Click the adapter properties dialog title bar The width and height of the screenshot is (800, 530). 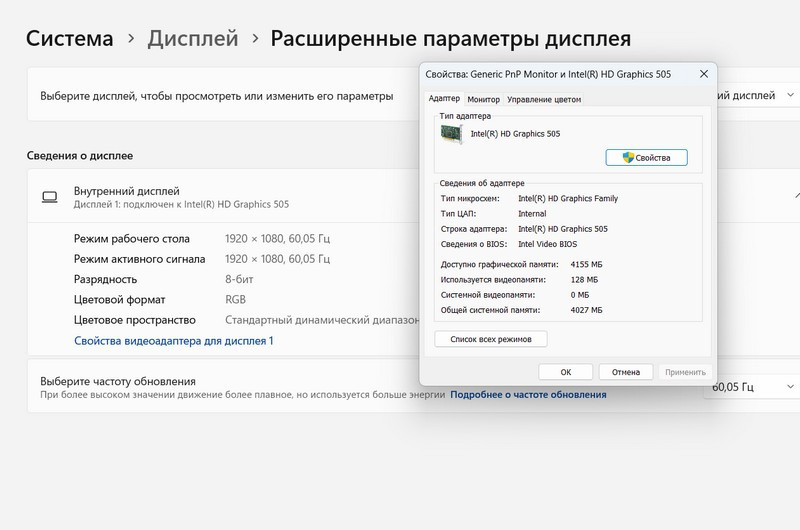[550, 74]
